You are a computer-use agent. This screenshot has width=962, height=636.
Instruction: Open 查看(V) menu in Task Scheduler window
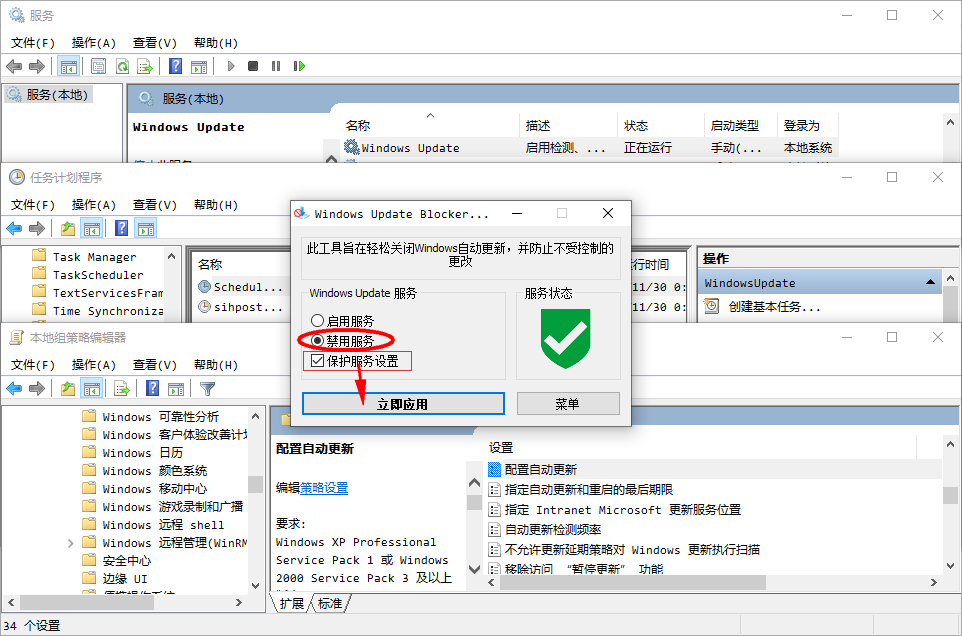tap(155, 205)
